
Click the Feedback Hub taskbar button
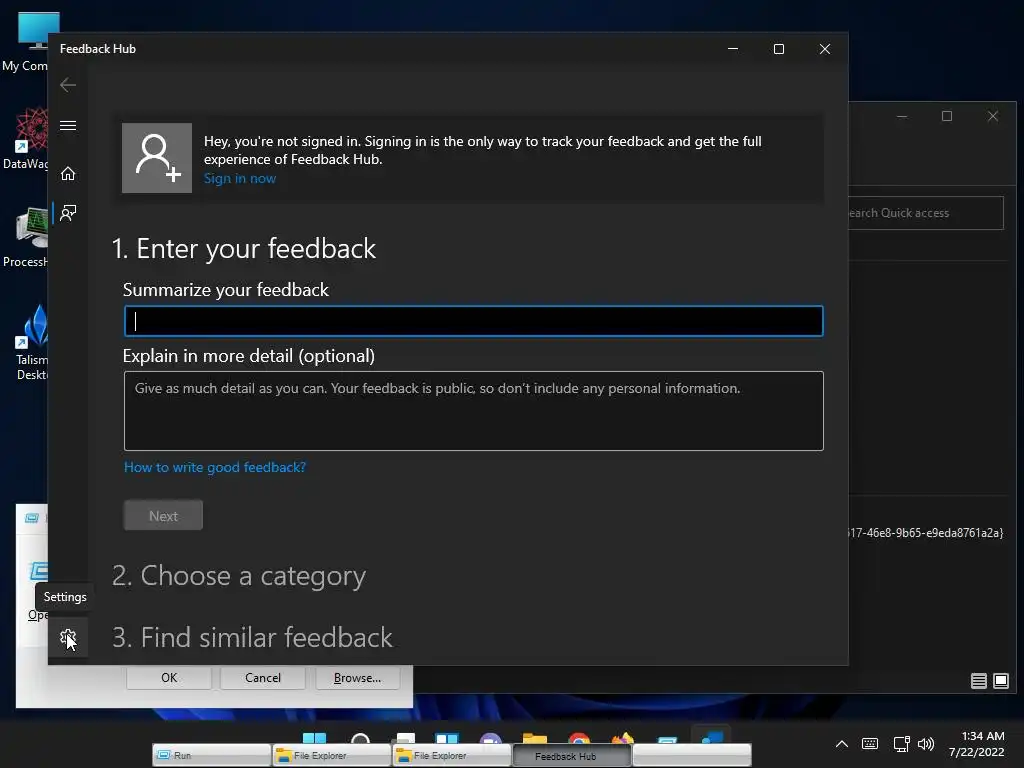(571, 756)
